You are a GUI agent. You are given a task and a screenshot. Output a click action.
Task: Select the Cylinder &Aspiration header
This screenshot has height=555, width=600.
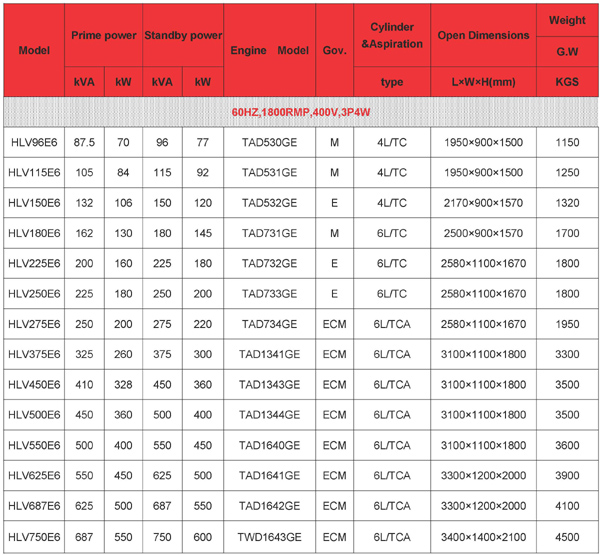point(392,35)
